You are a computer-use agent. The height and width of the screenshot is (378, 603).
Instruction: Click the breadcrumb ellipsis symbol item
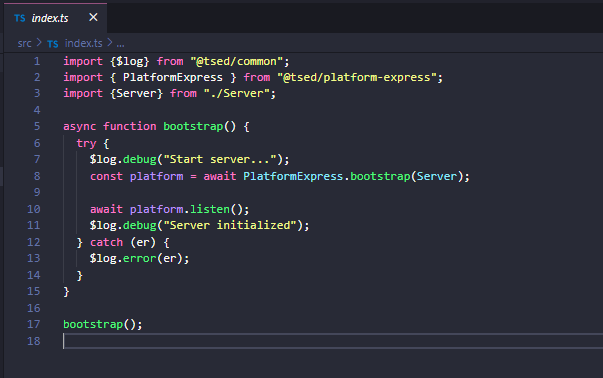[x=120, y=44]
